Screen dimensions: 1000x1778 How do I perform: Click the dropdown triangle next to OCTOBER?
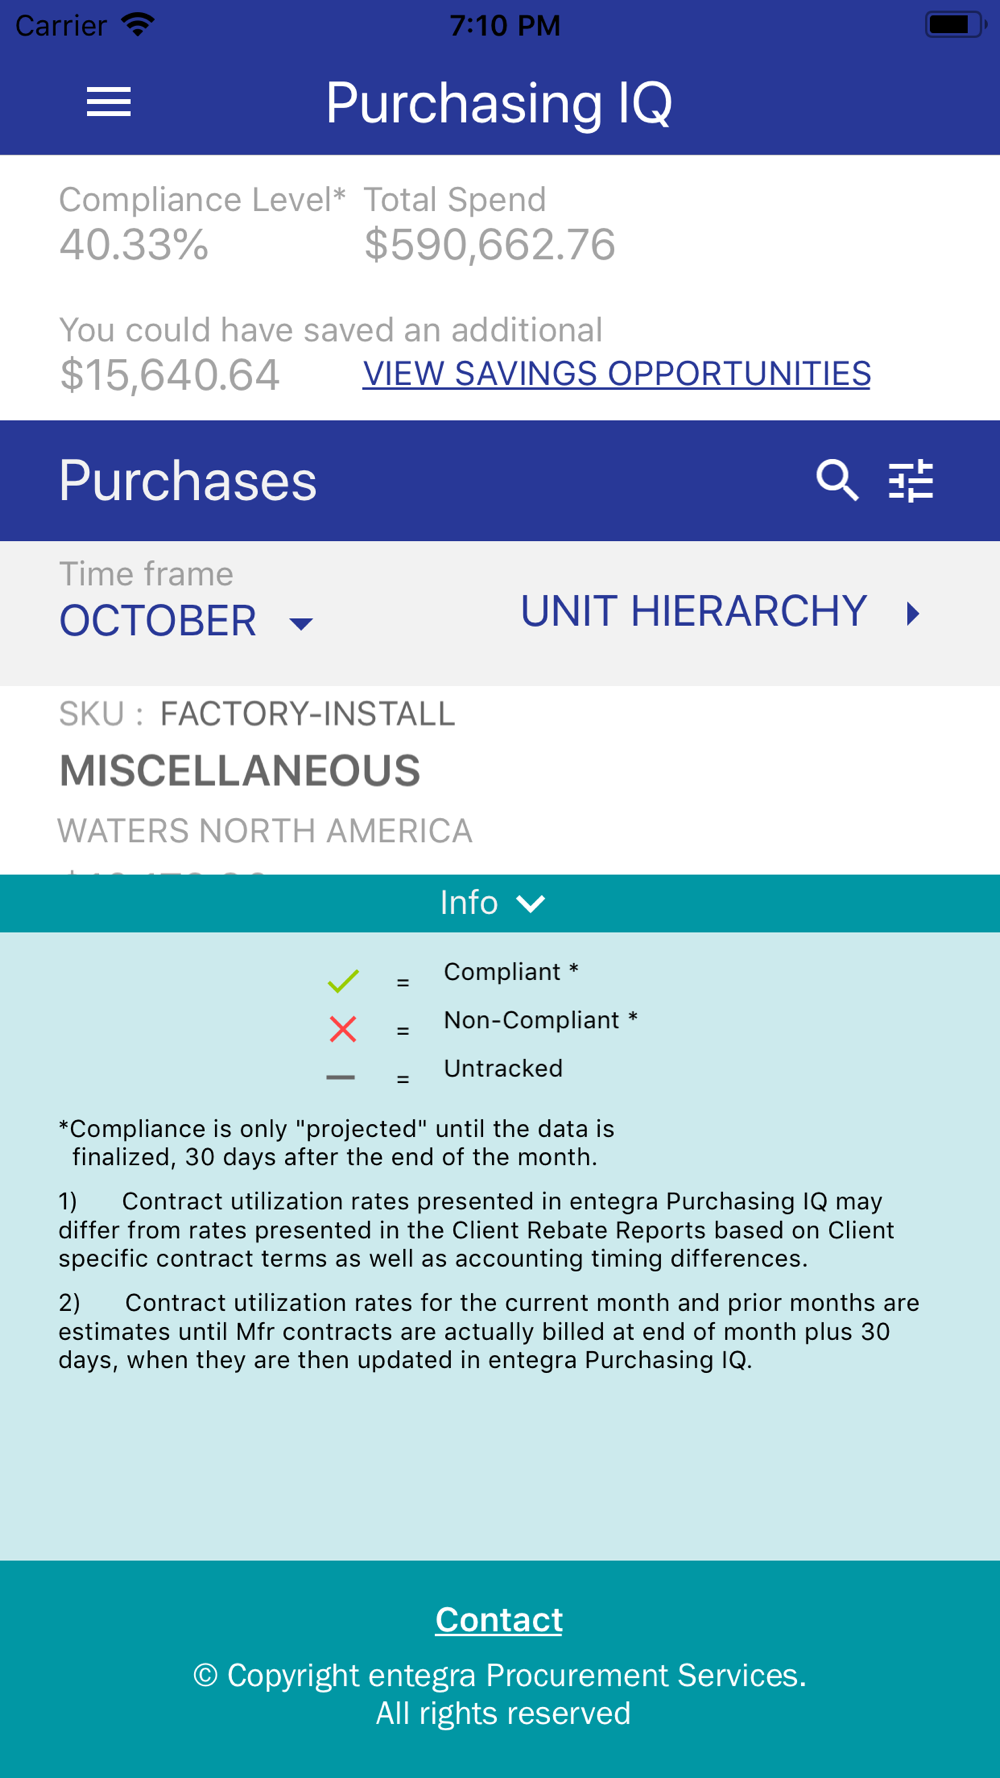coord(301,624)
